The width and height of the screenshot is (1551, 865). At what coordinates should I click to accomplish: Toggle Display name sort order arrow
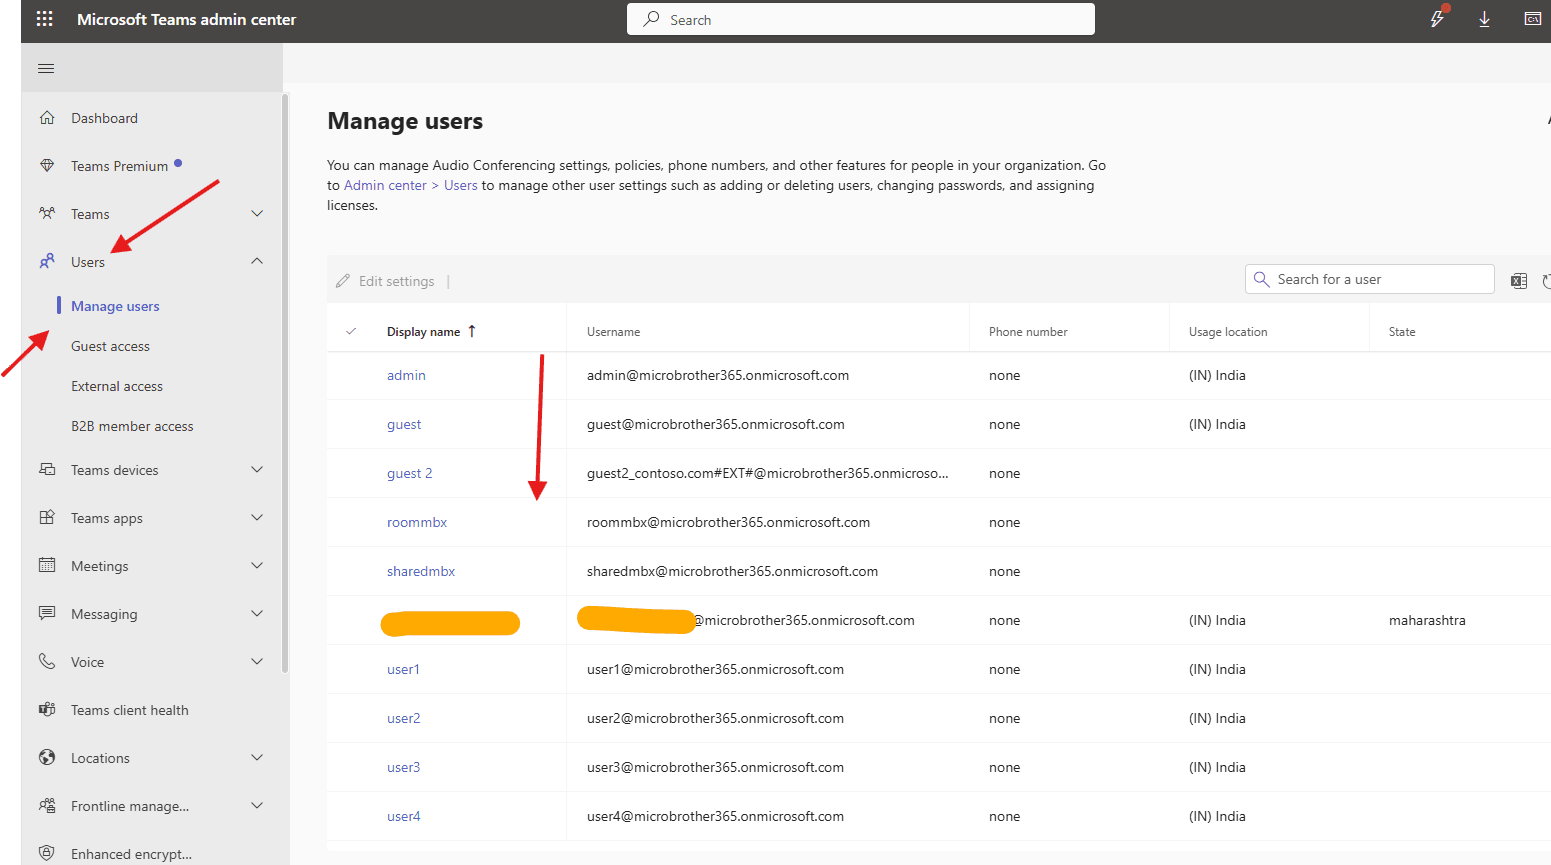coord(471,330)
